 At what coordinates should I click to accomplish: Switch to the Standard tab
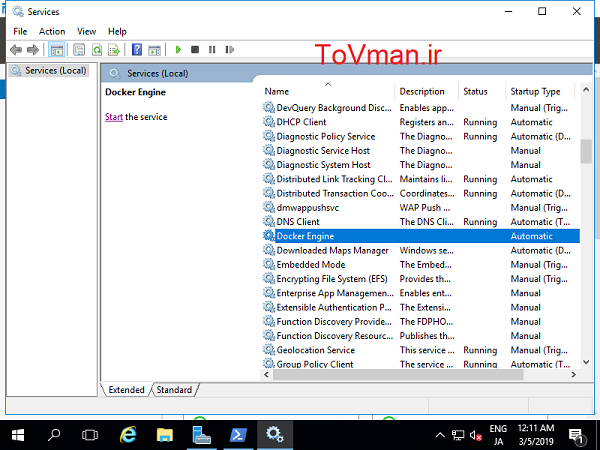coord(174,390)
